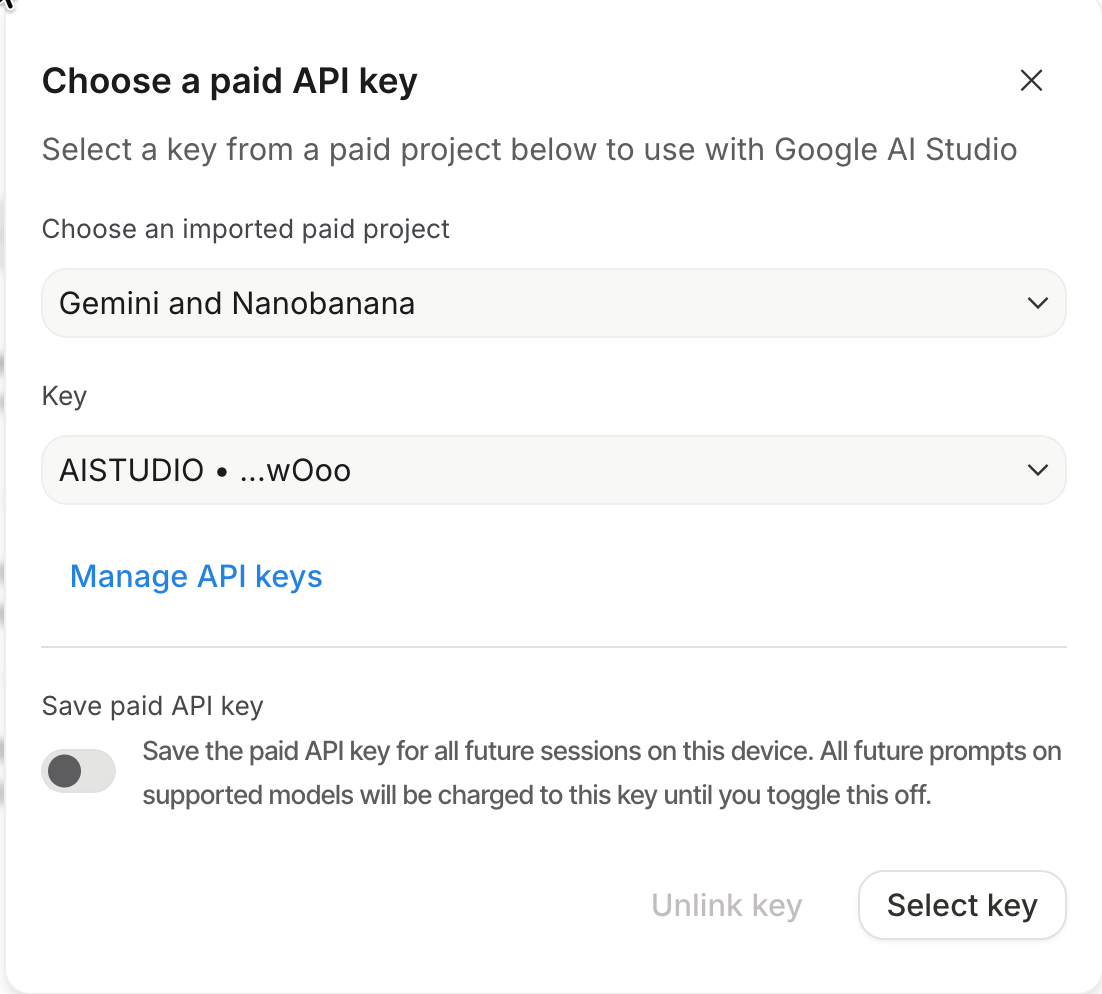1102x994 pixels.
Task: Expand the chevron arrow in the Key field
Action: coord(1038,470)
